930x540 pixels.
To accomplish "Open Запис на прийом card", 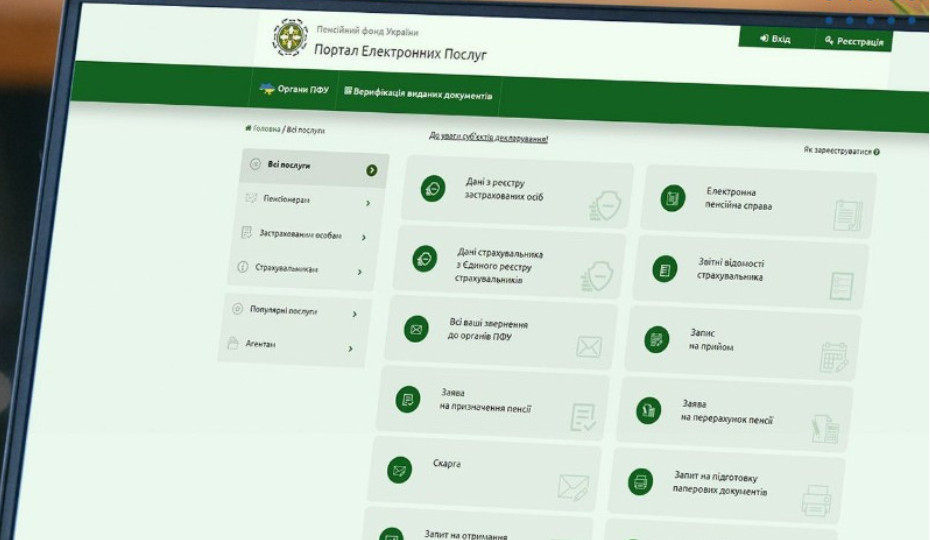I will (x=743, y=342).
